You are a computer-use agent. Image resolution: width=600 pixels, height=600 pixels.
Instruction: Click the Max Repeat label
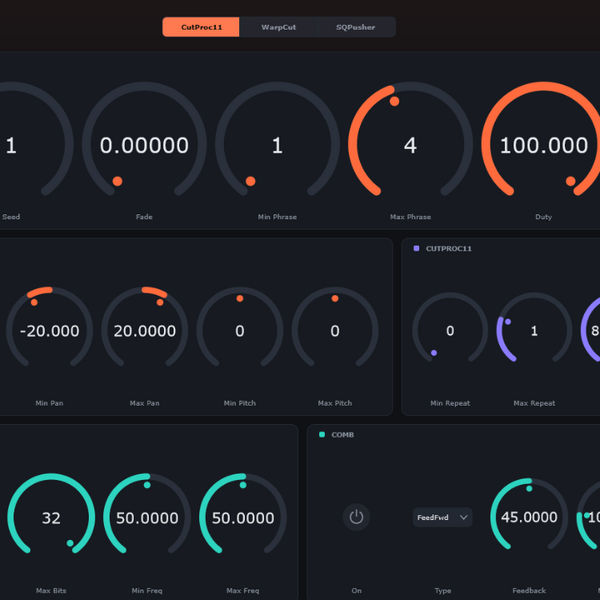coord(534,403)
